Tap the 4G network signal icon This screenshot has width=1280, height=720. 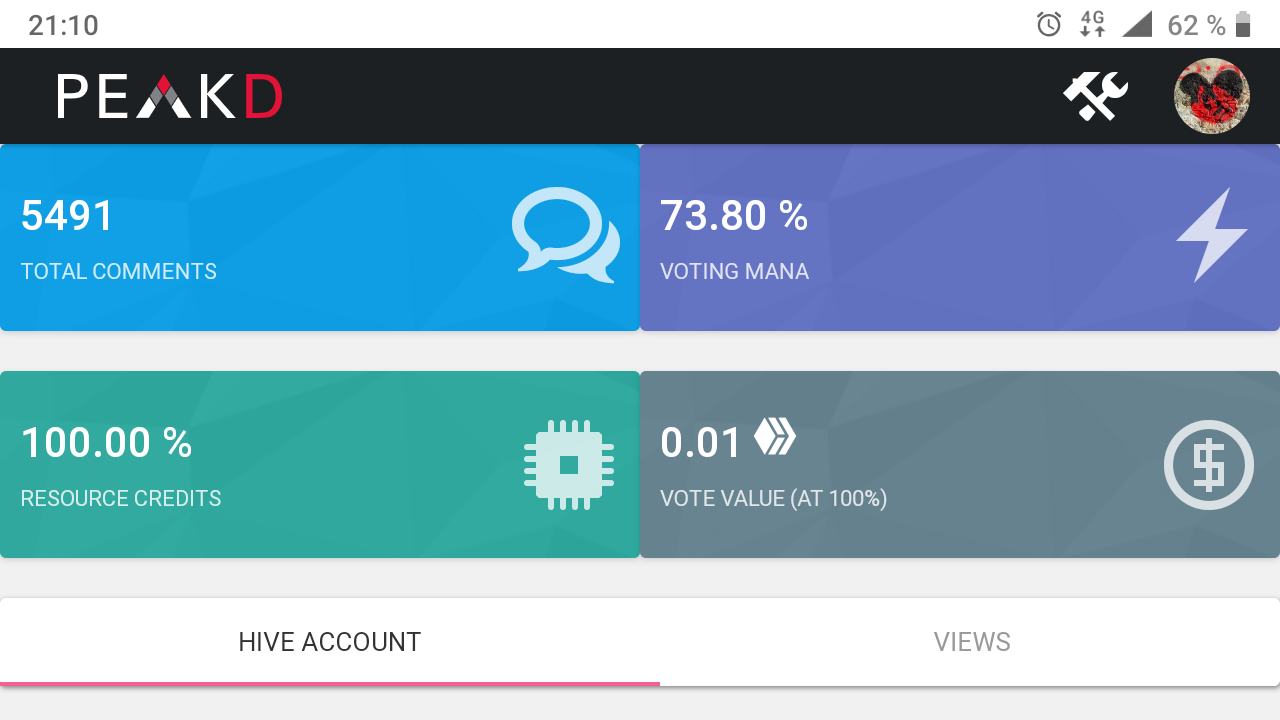1092,24
